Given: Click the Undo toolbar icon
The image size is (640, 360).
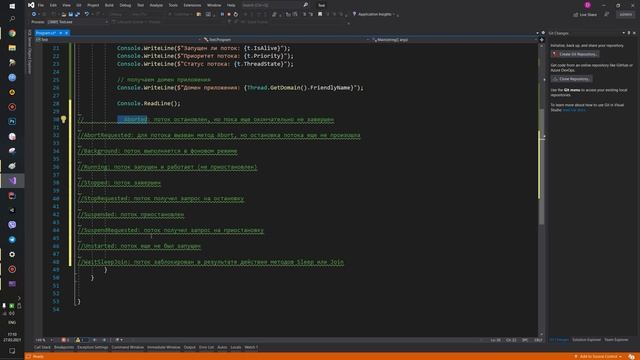Looking at the screenshot, I should 87,14.
